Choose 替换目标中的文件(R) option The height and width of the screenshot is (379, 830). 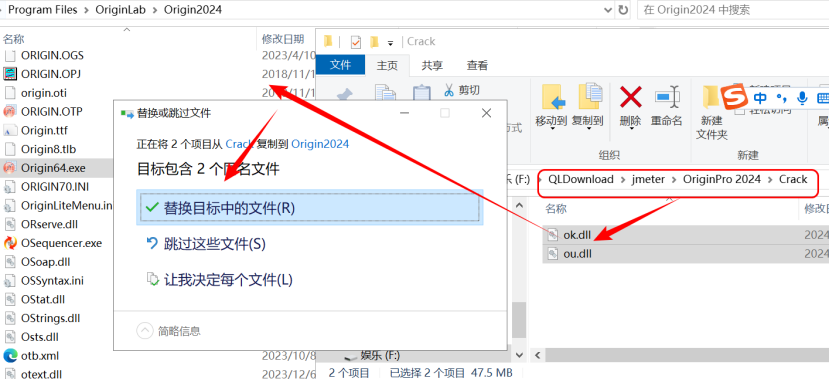(310, 208)
